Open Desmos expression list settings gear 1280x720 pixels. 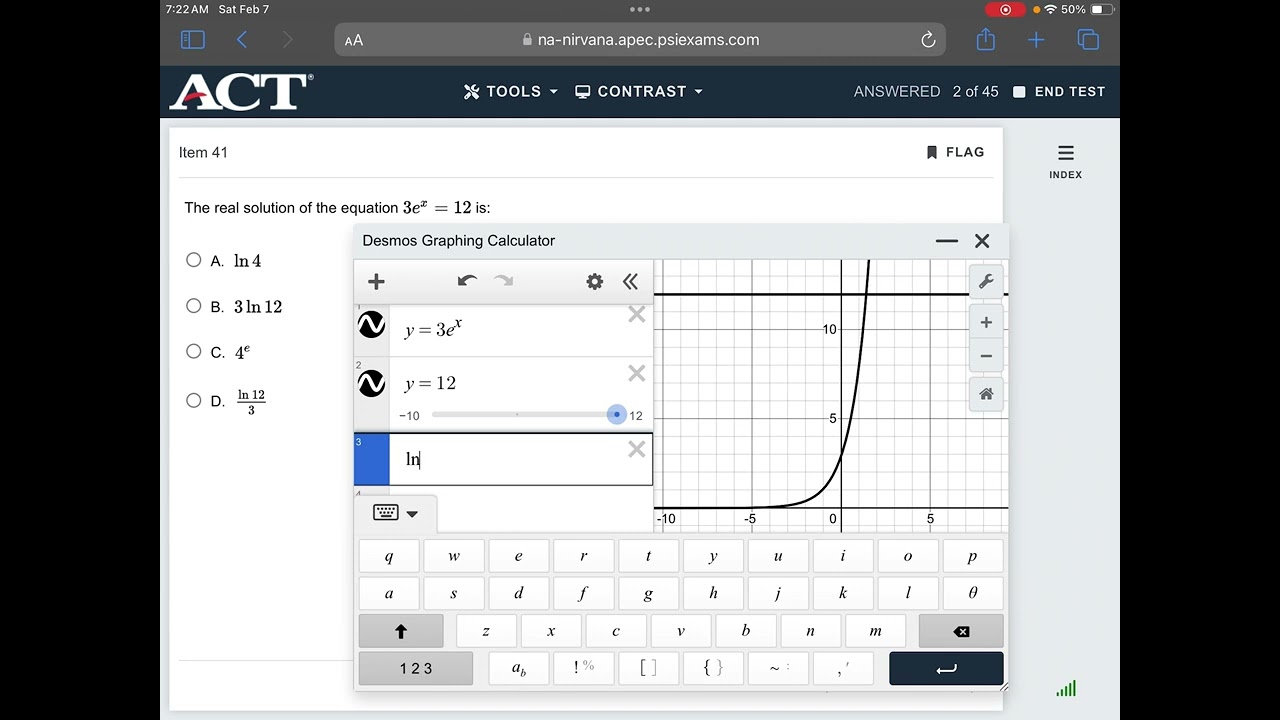coord(595,282)
